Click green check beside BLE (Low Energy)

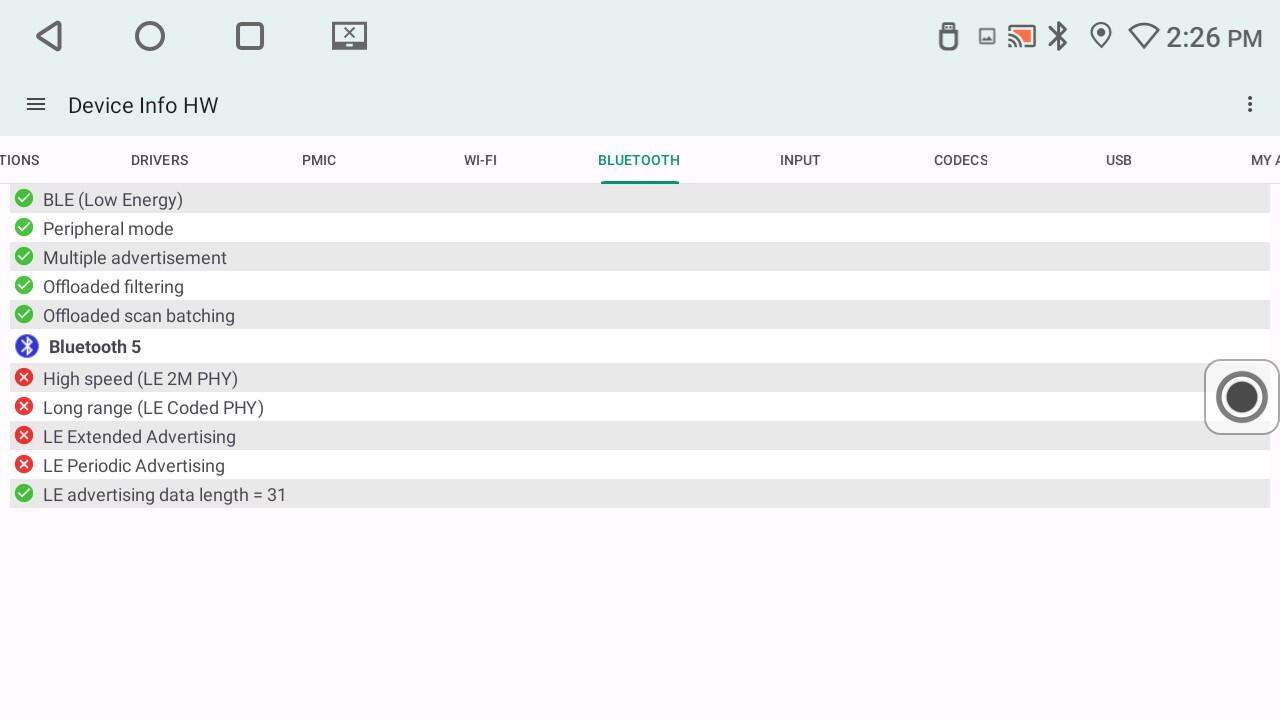(x=24, y=199)
